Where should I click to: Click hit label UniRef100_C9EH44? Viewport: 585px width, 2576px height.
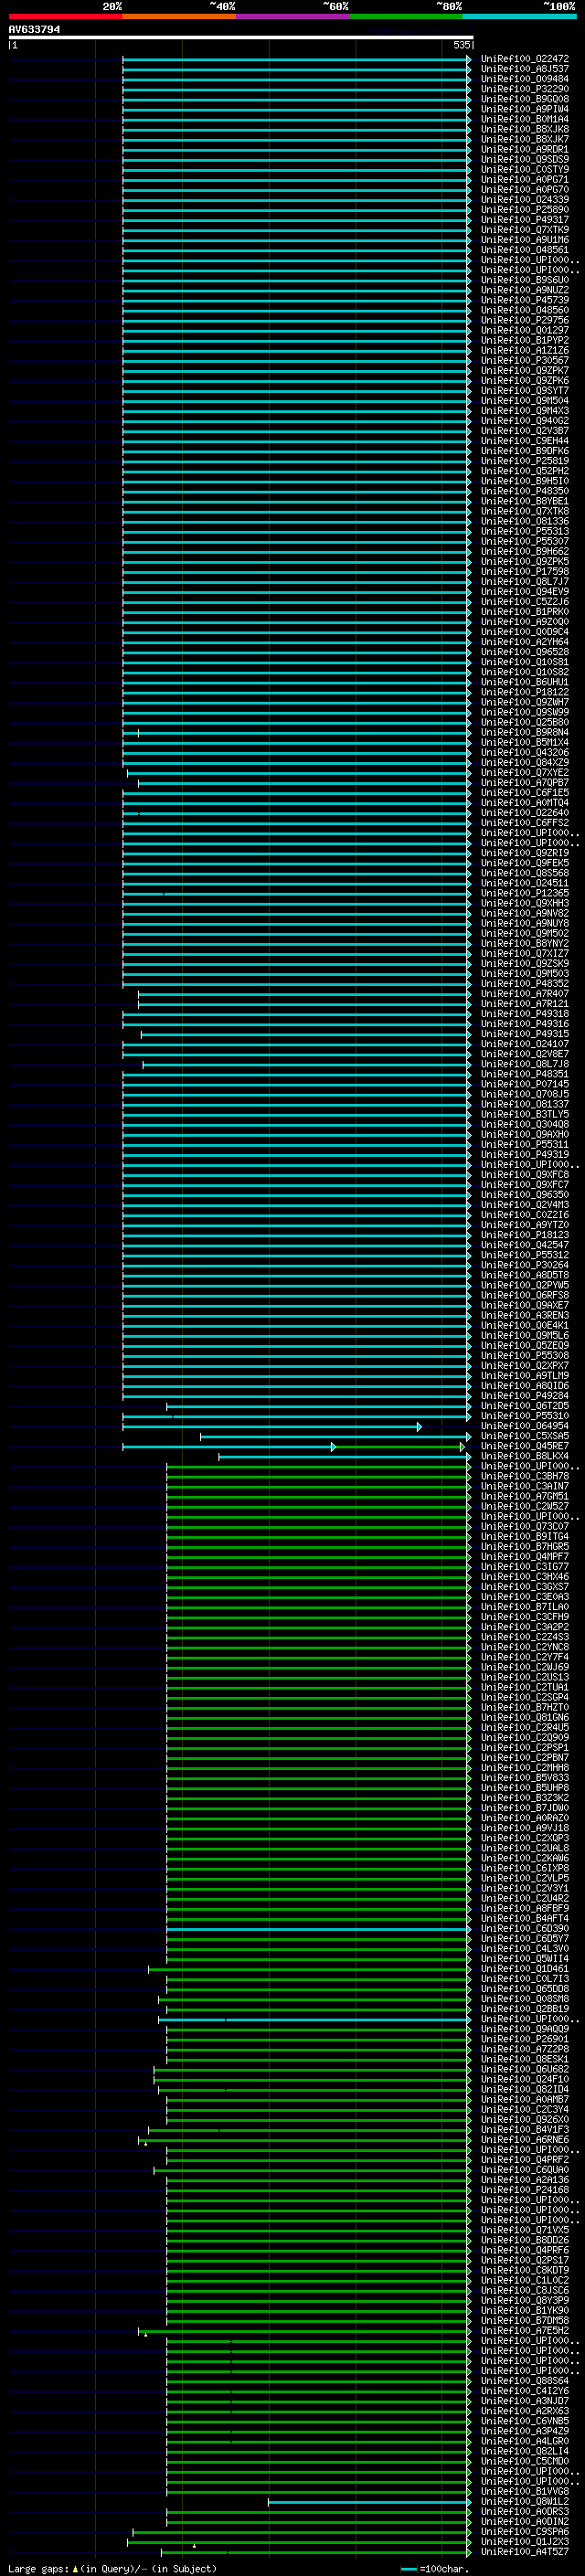coord(524,441)
